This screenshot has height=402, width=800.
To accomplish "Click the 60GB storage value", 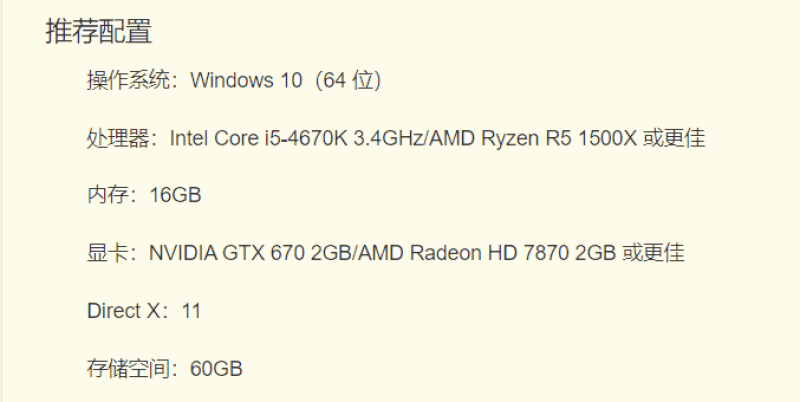I will [x=216, y=368].
